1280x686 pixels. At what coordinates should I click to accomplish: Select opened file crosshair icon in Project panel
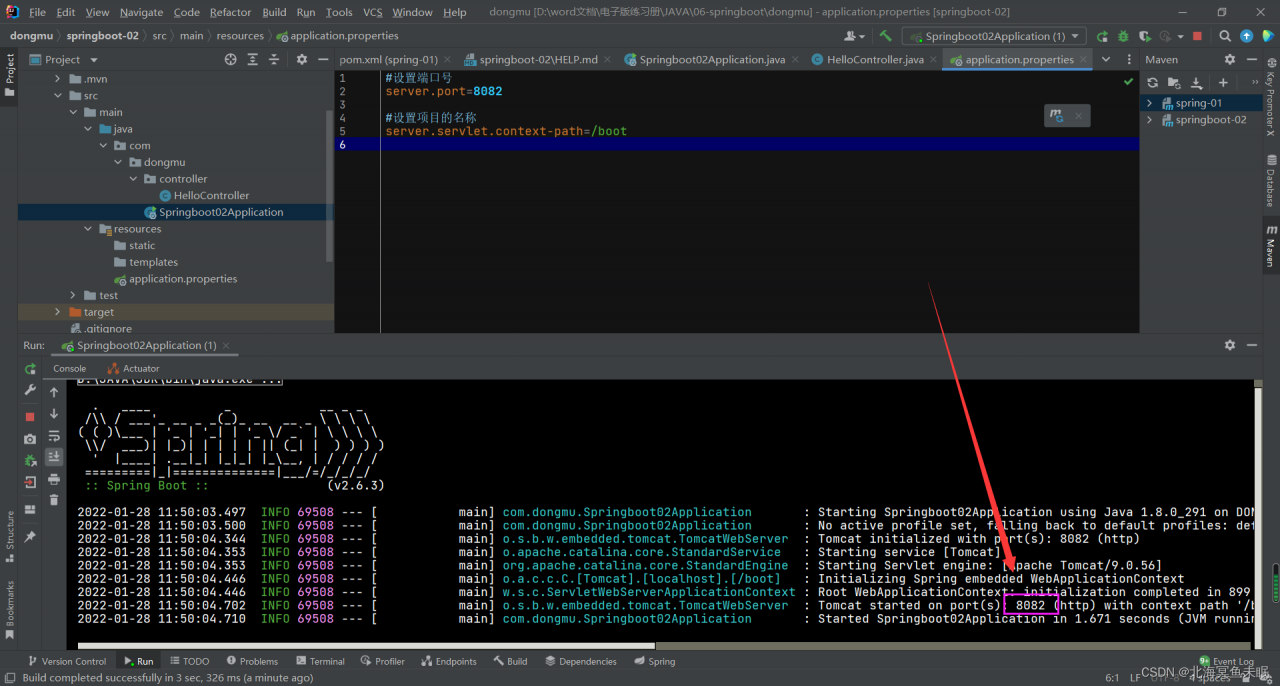point(230,60)
